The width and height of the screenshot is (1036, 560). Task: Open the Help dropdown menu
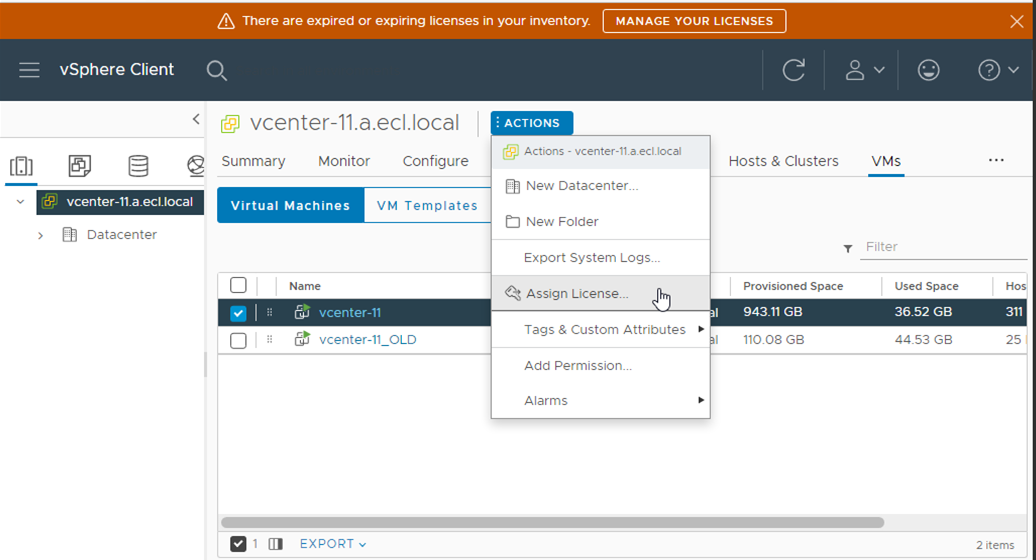998,70
